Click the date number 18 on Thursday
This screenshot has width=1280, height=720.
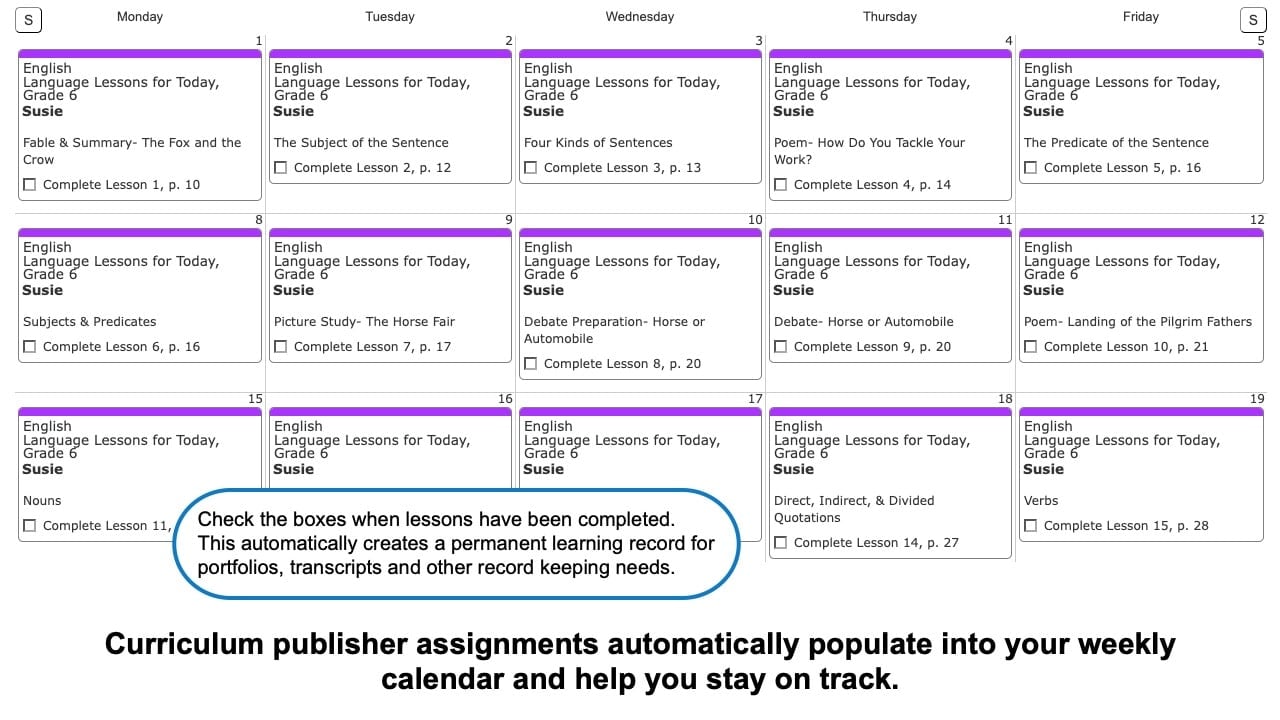tap(1004, 399)
